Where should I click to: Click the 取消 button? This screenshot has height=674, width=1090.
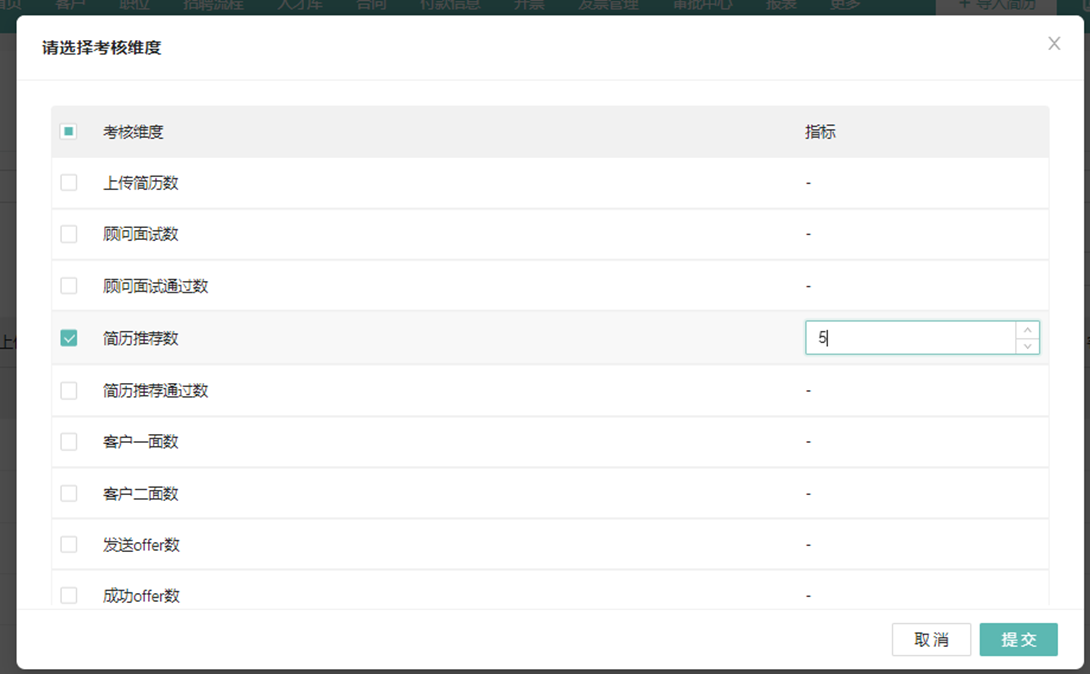click(932, 640)
